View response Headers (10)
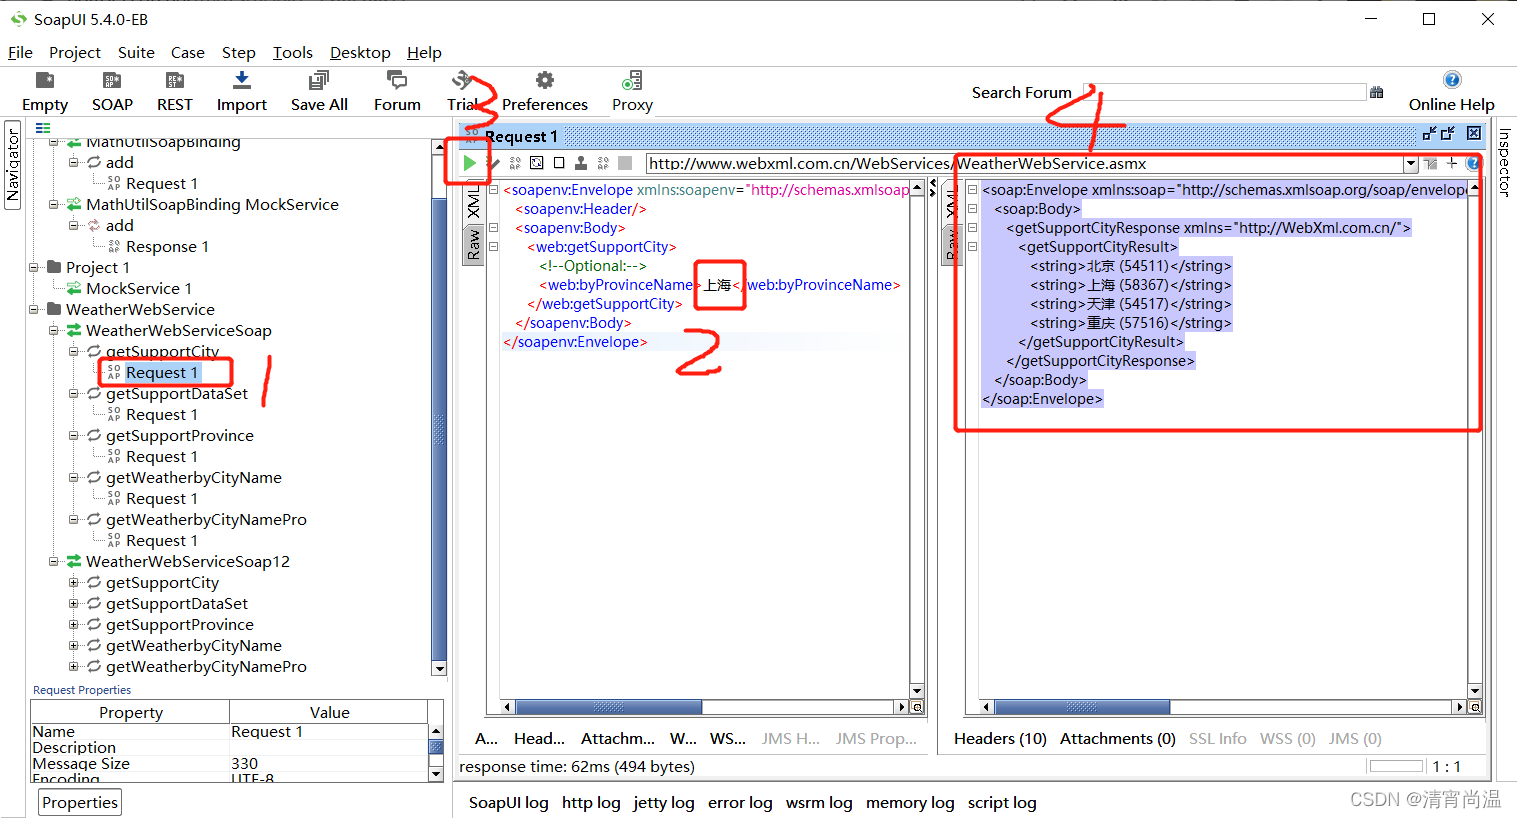Image resolution: width=1517 pixels, height=818 pixels. tap(1000, 738)
